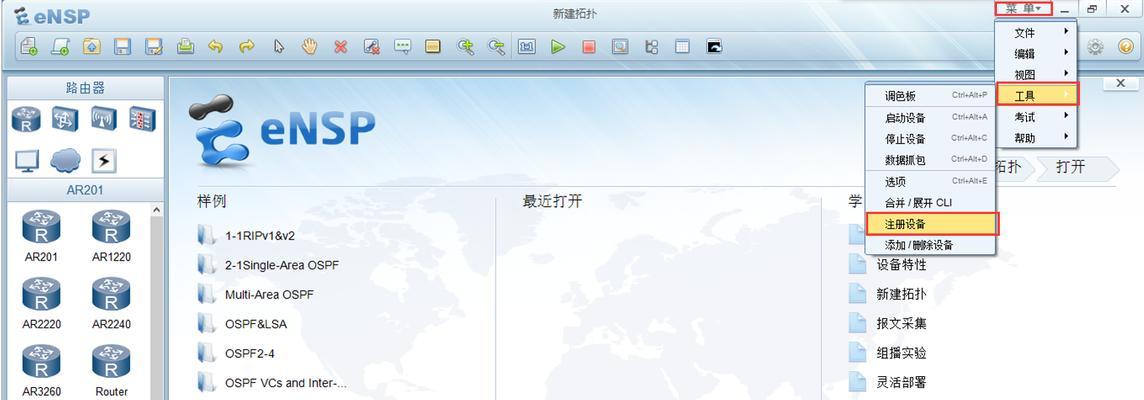Zoom in with the magnifier plus icon

[465, 47]
